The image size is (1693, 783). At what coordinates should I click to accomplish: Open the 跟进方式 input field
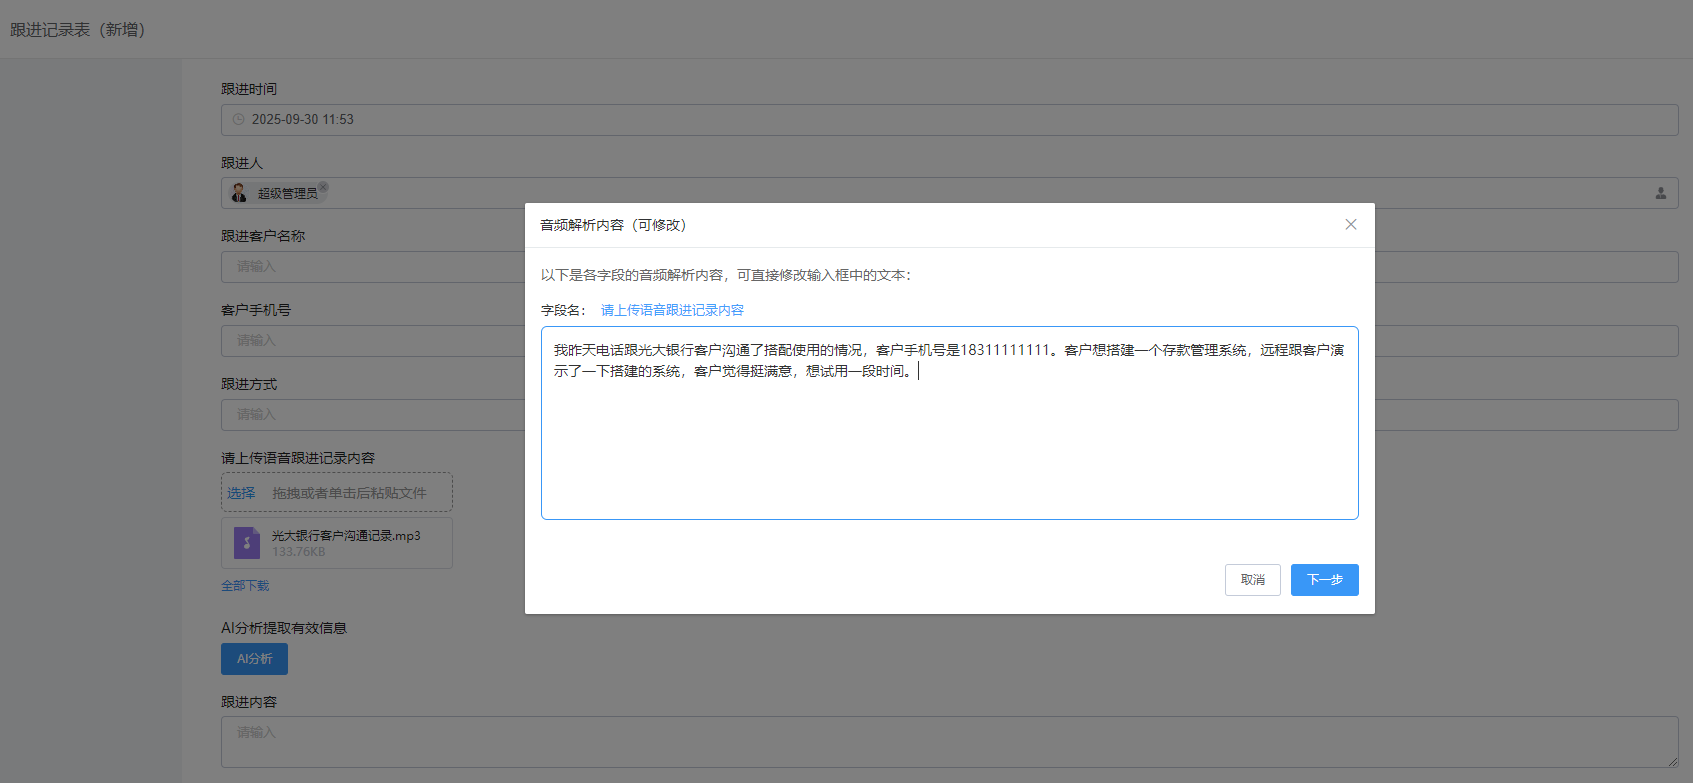point(370,415)
